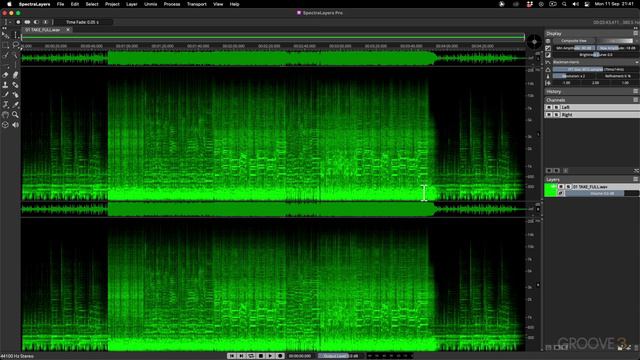Adjust the Time Fade slider
This screenshot has width=640, height=360.
83,22
